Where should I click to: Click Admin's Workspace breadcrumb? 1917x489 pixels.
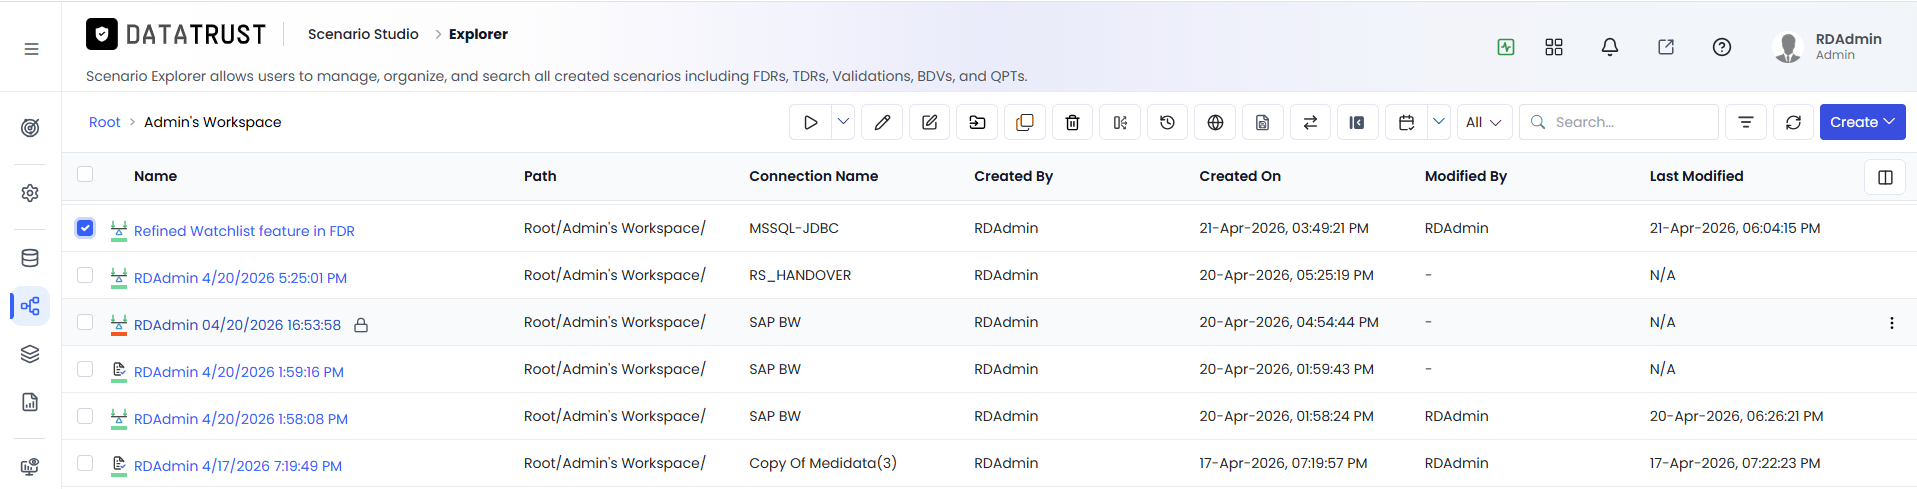(x=213, y=122)
